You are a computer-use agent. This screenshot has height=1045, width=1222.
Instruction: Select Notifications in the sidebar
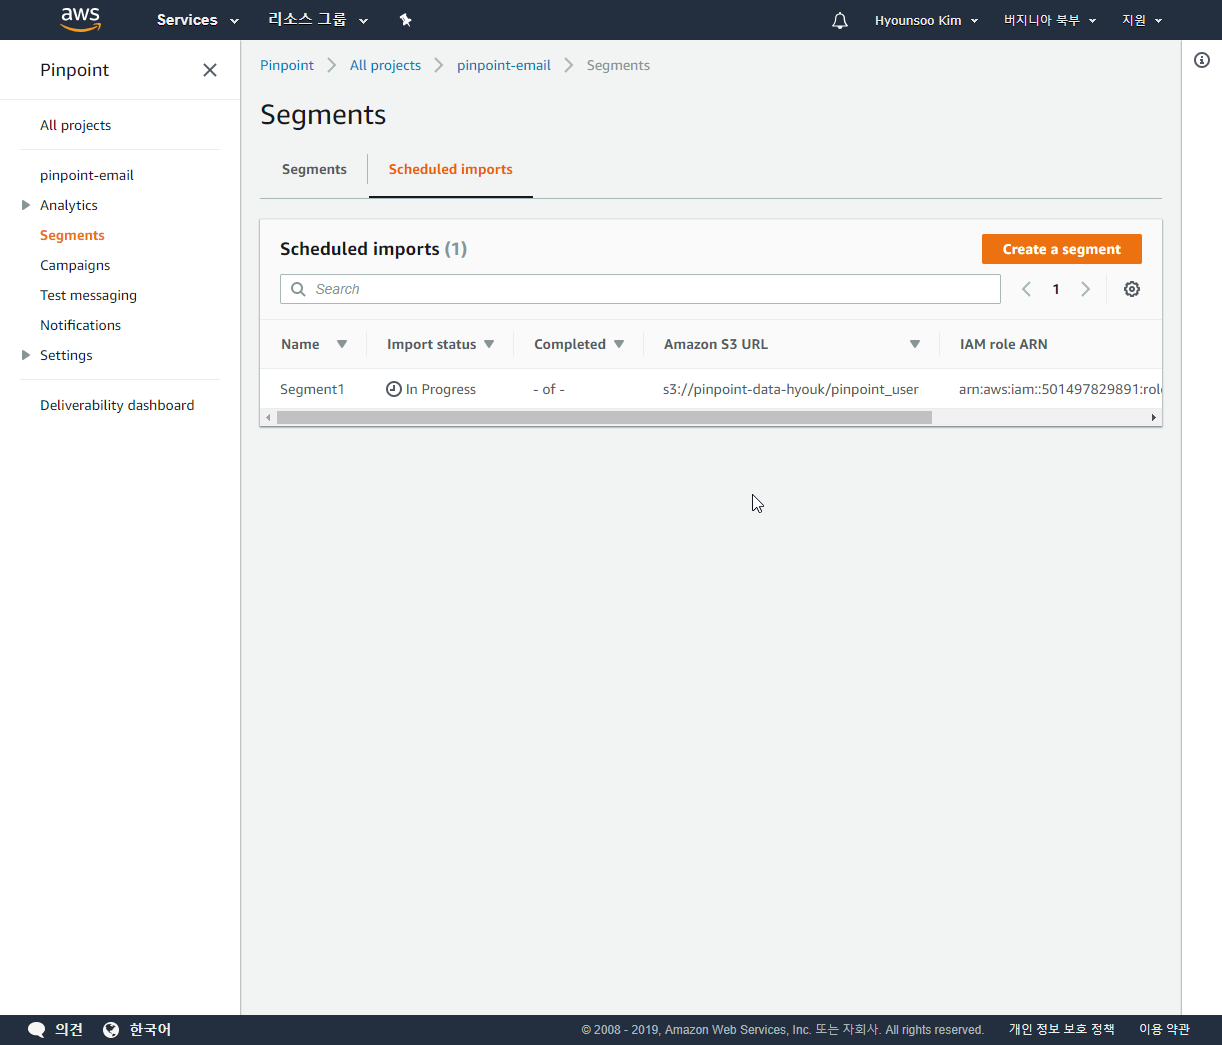pyautogui.click(x=80, y=325)
